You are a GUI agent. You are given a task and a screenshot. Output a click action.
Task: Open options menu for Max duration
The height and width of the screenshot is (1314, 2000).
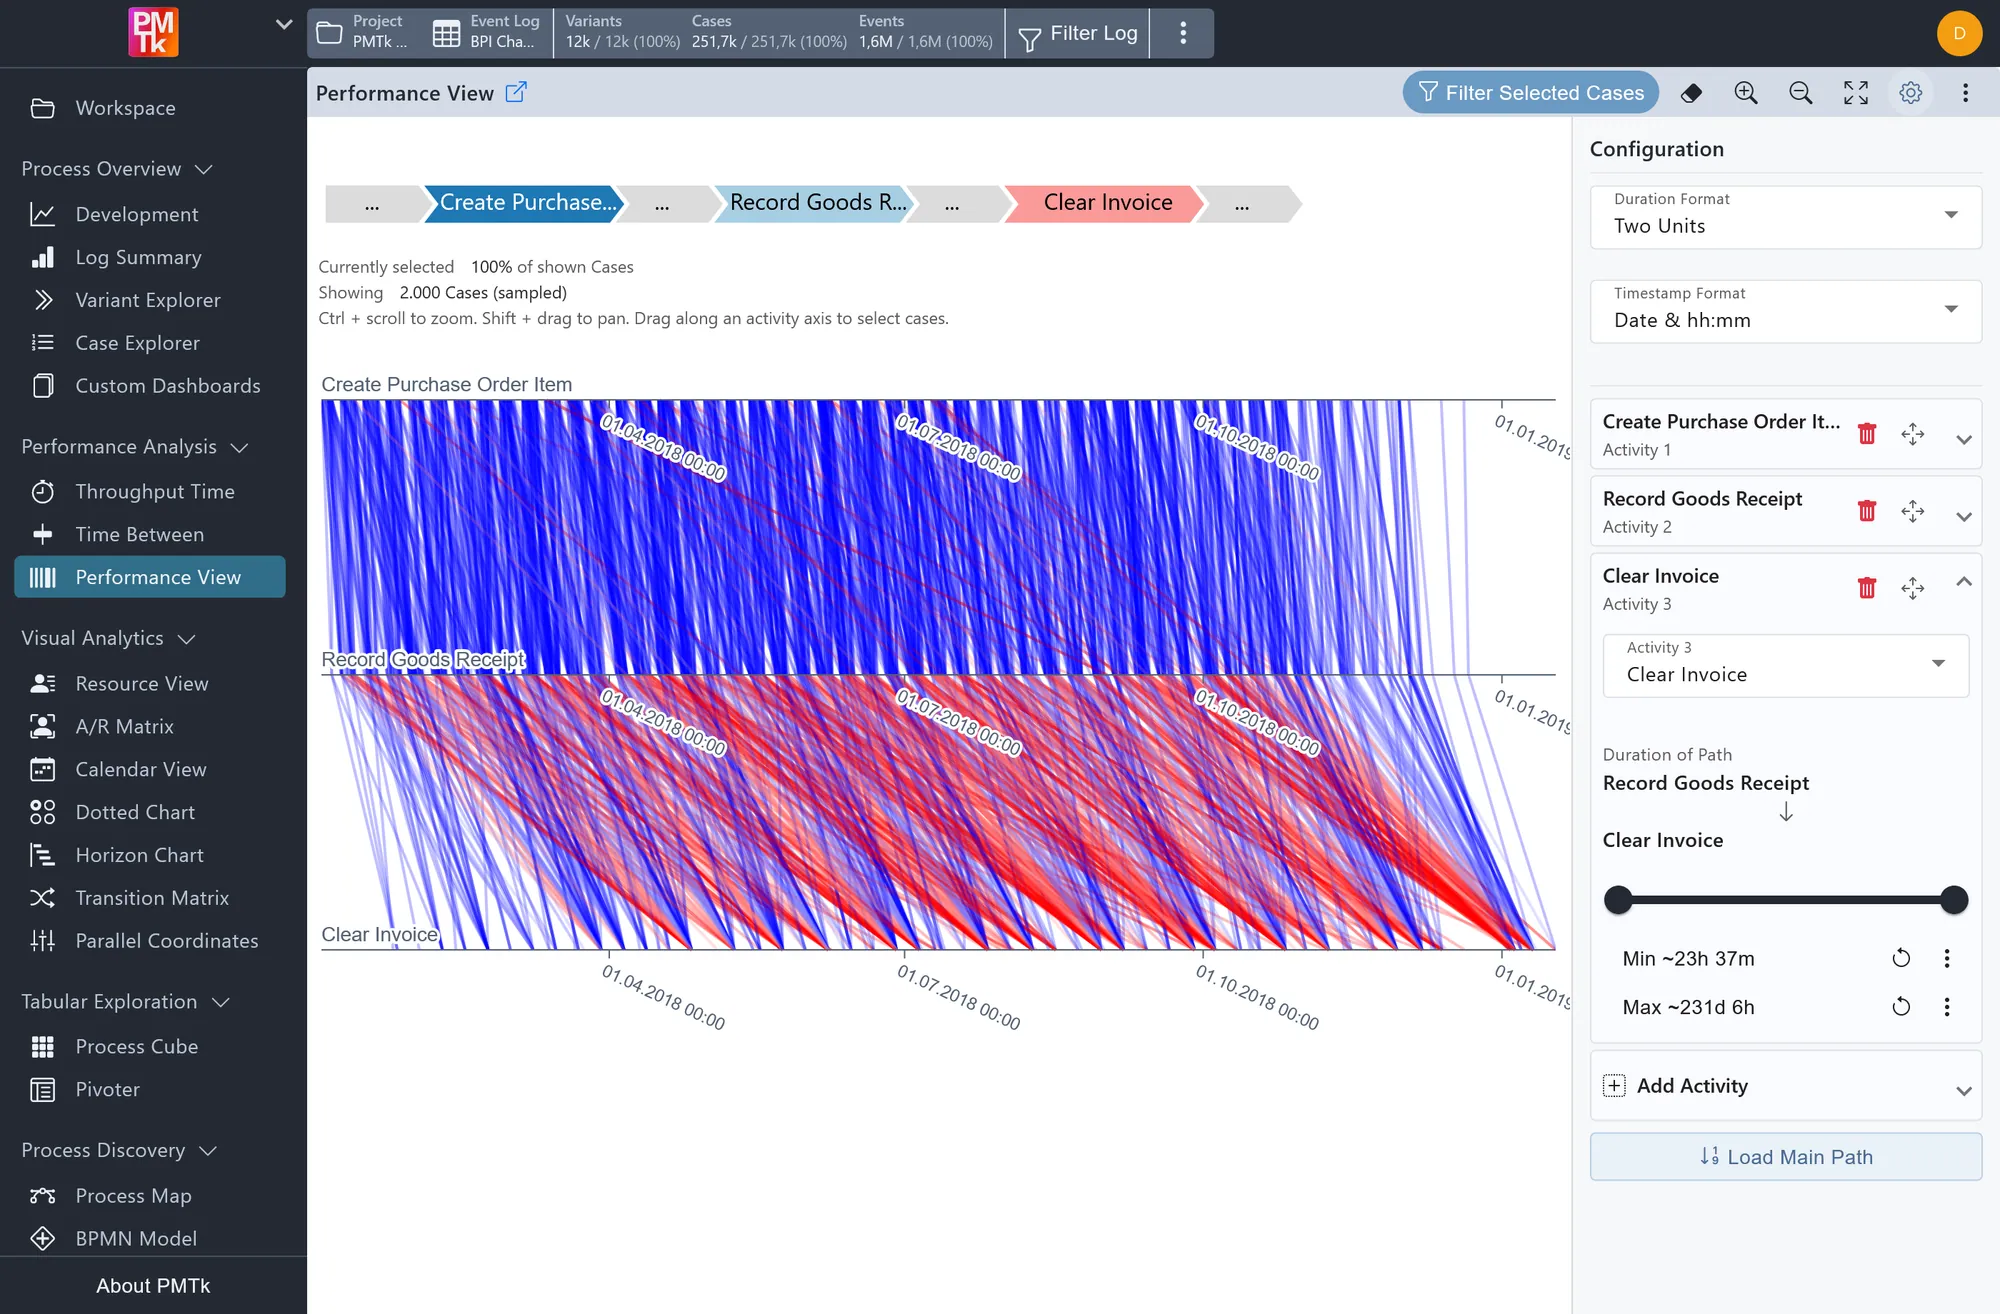1947,1007
